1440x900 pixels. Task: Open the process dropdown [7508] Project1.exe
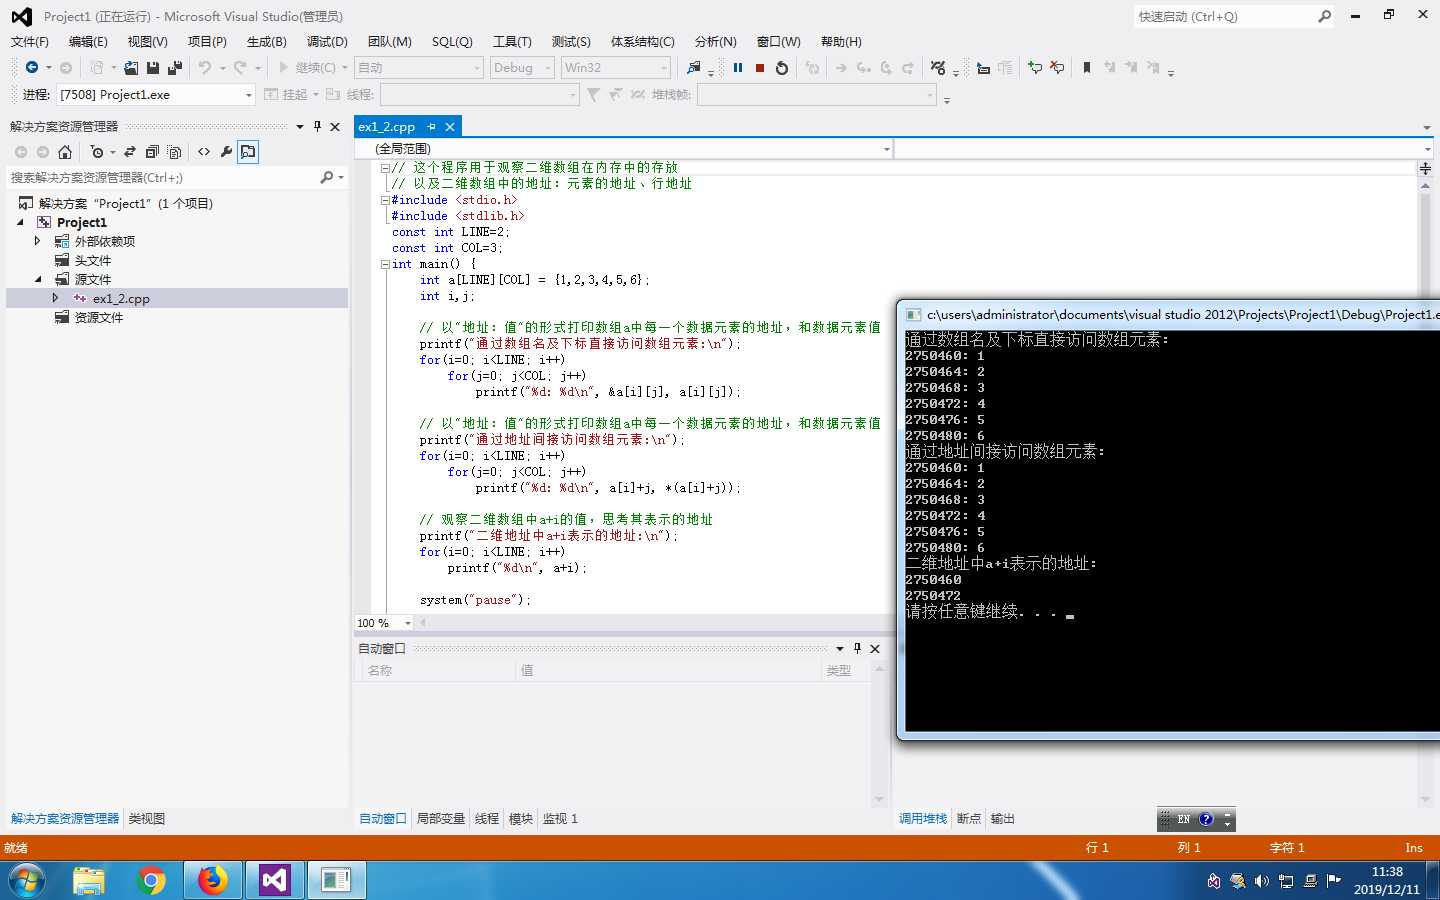pos(249,95)
